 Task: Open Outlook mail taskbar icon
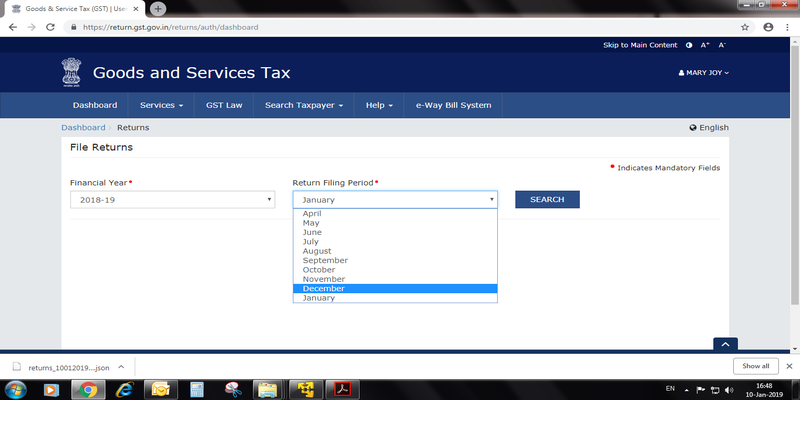[161, 390]
